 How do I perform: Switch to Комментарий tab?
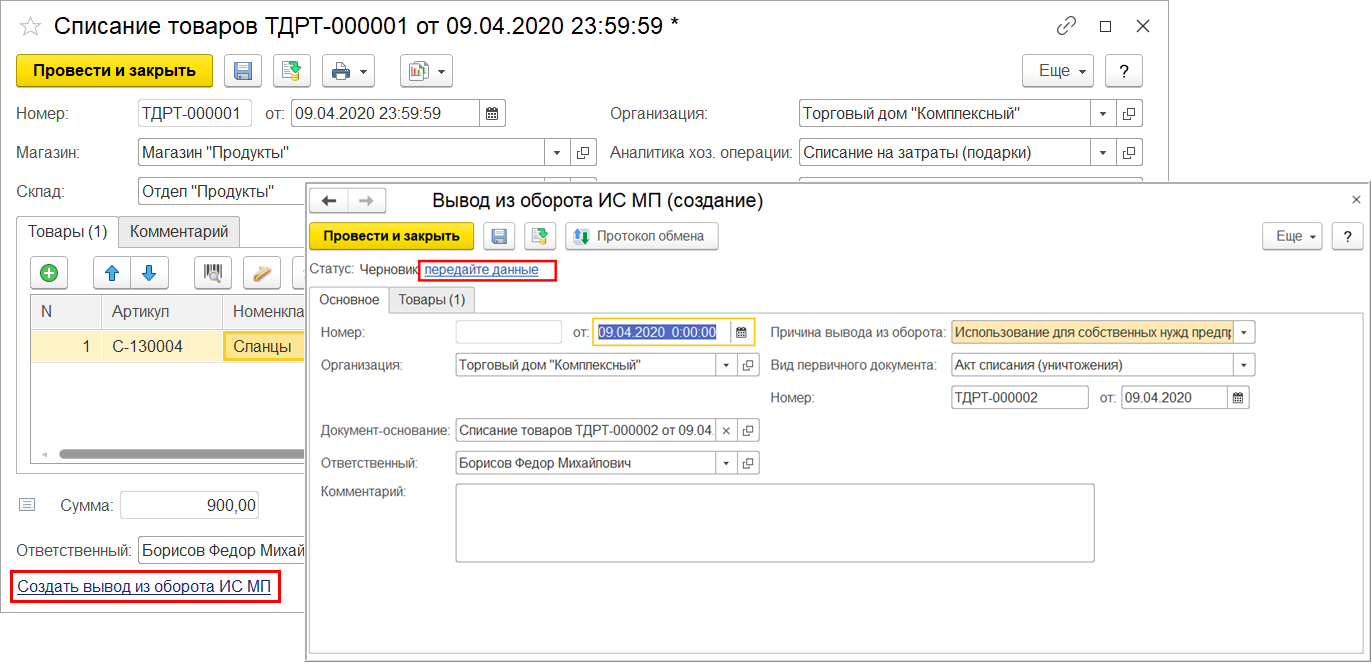click(179, 231)
